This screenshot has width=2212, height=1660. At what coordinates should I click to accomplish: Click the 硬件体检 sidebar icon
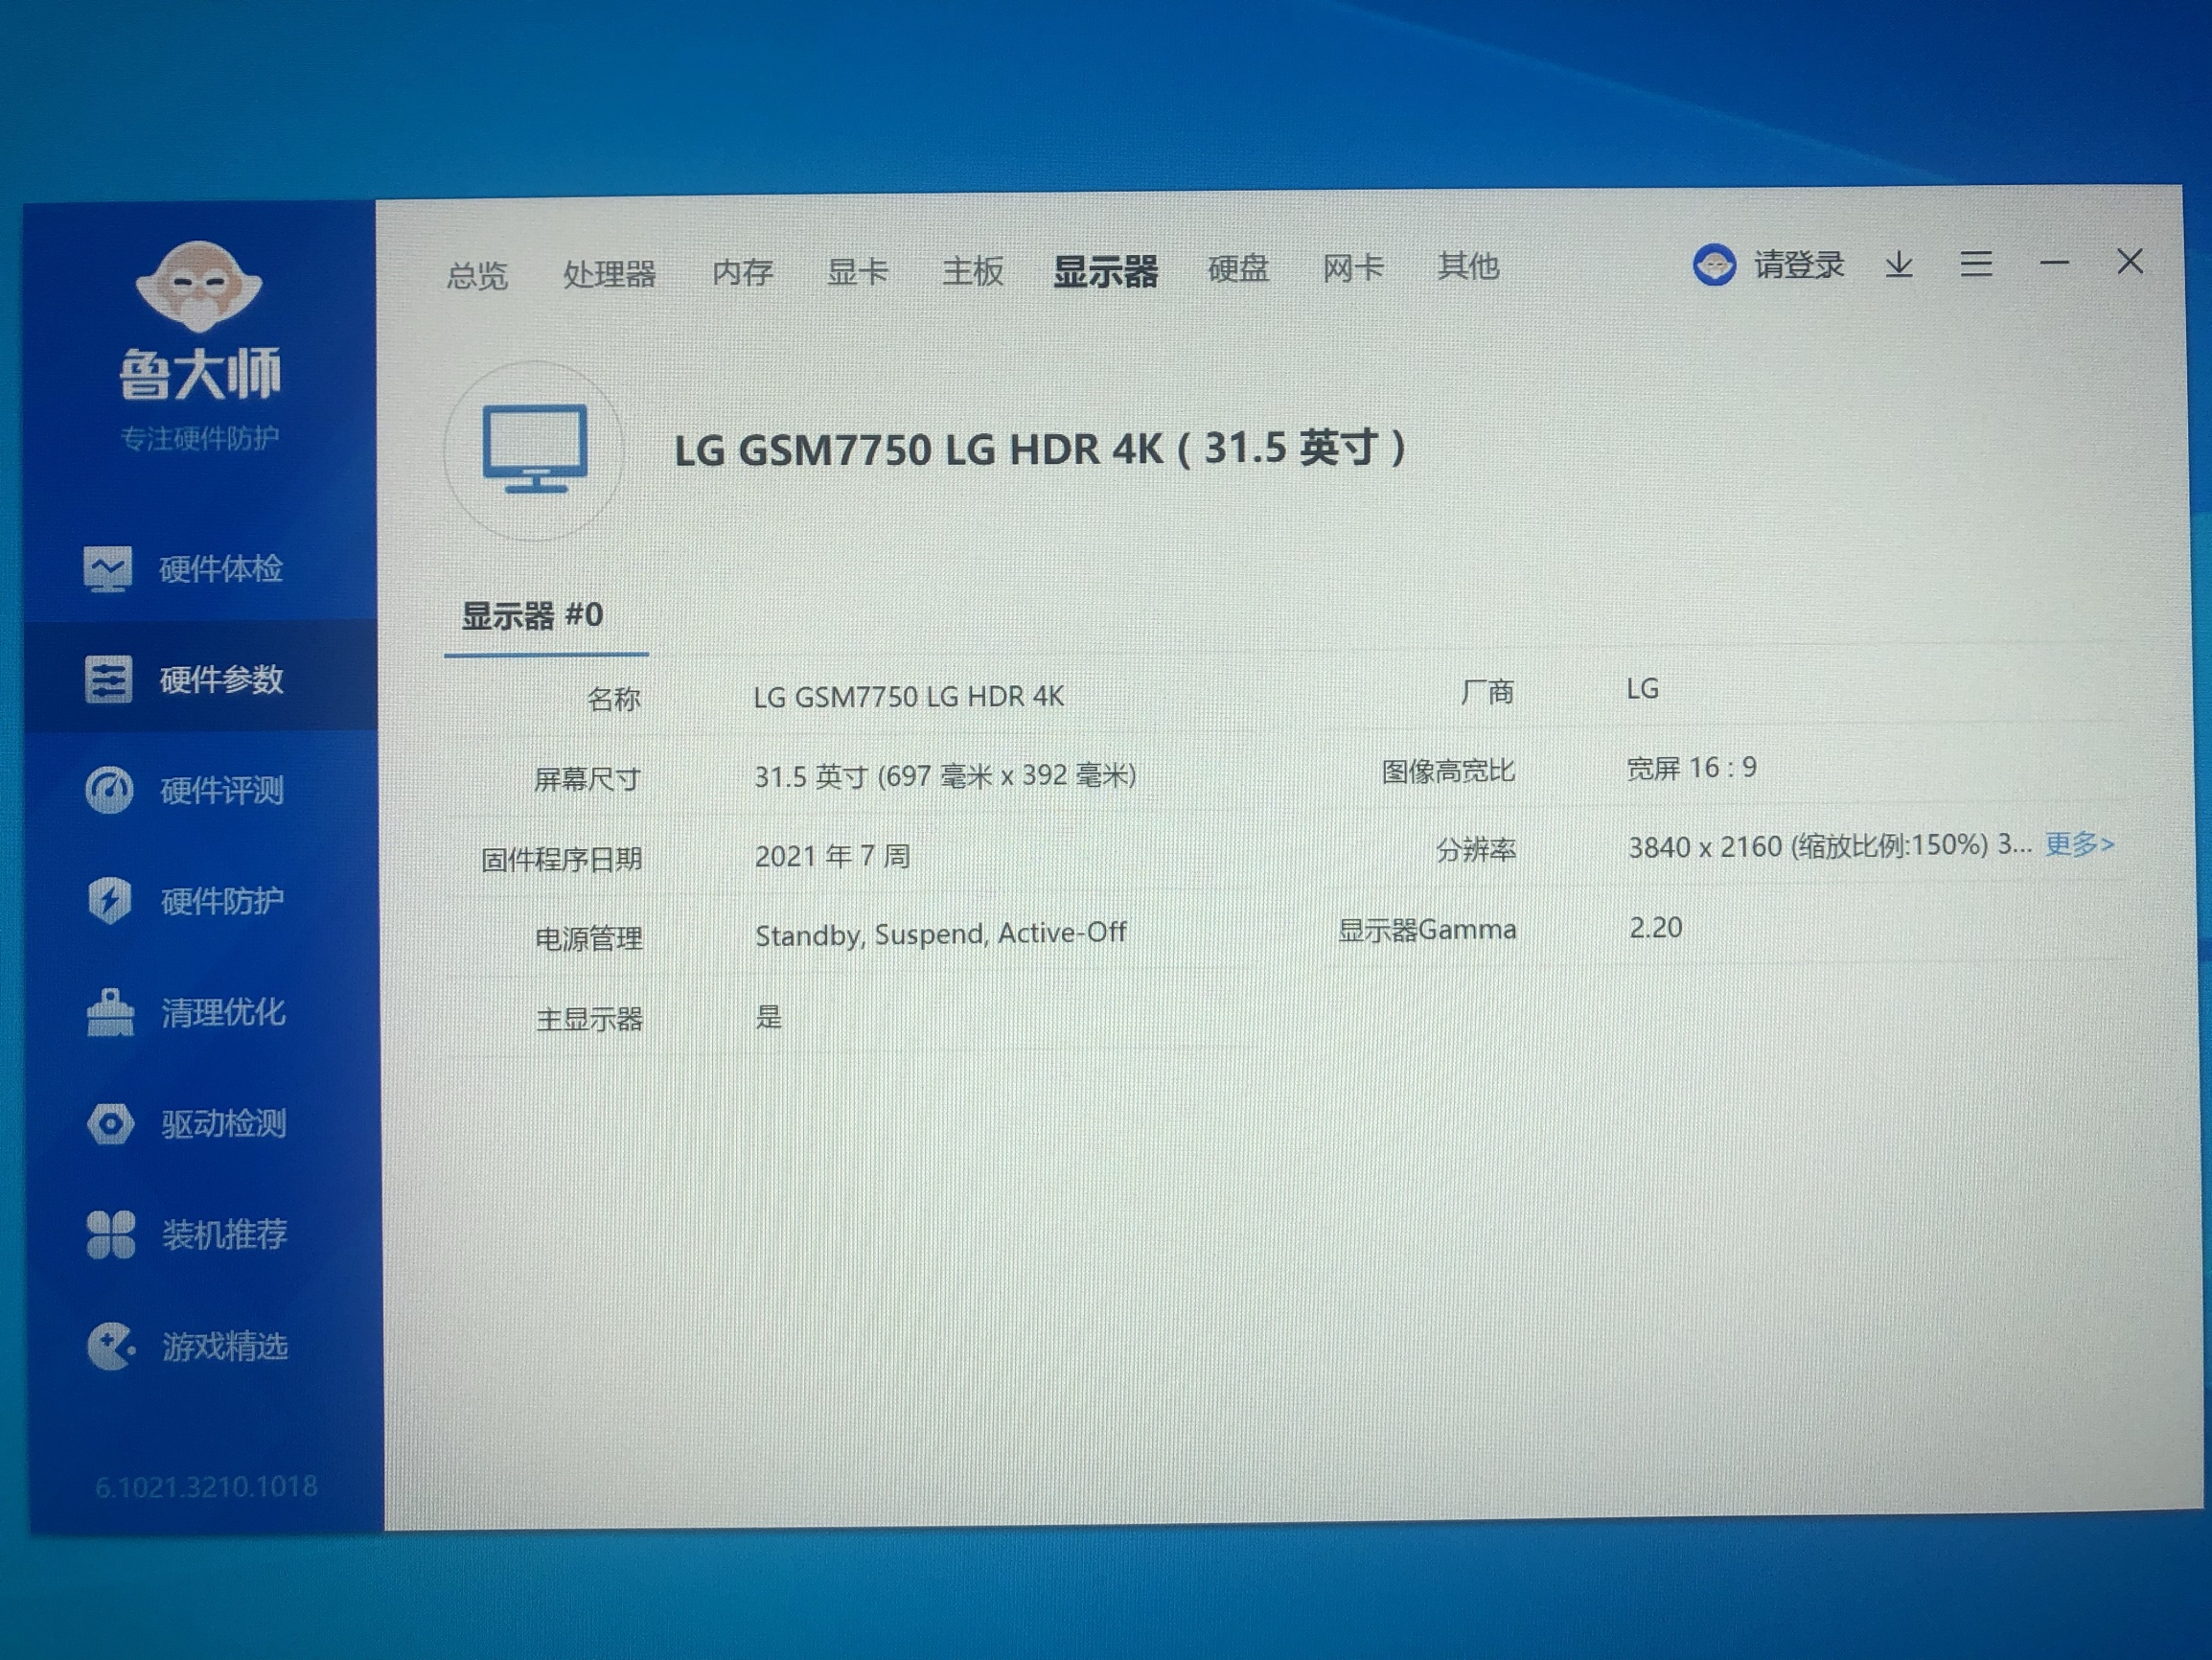pyautogui.click(x=108, y=569)
